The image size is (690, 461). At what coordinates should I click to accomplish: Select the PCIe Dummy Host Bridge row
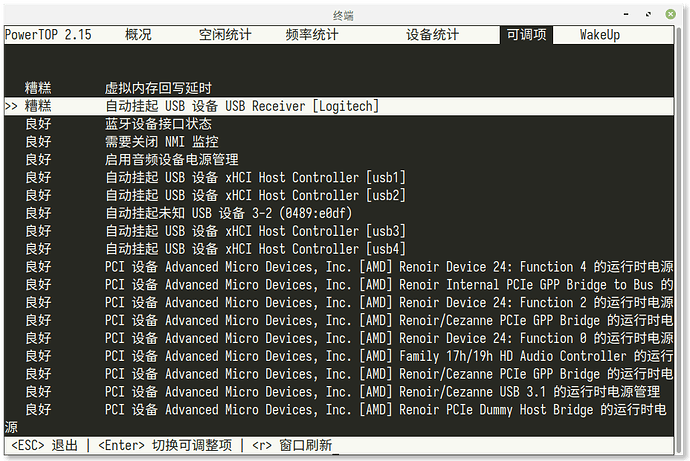[x=380, y=410]
